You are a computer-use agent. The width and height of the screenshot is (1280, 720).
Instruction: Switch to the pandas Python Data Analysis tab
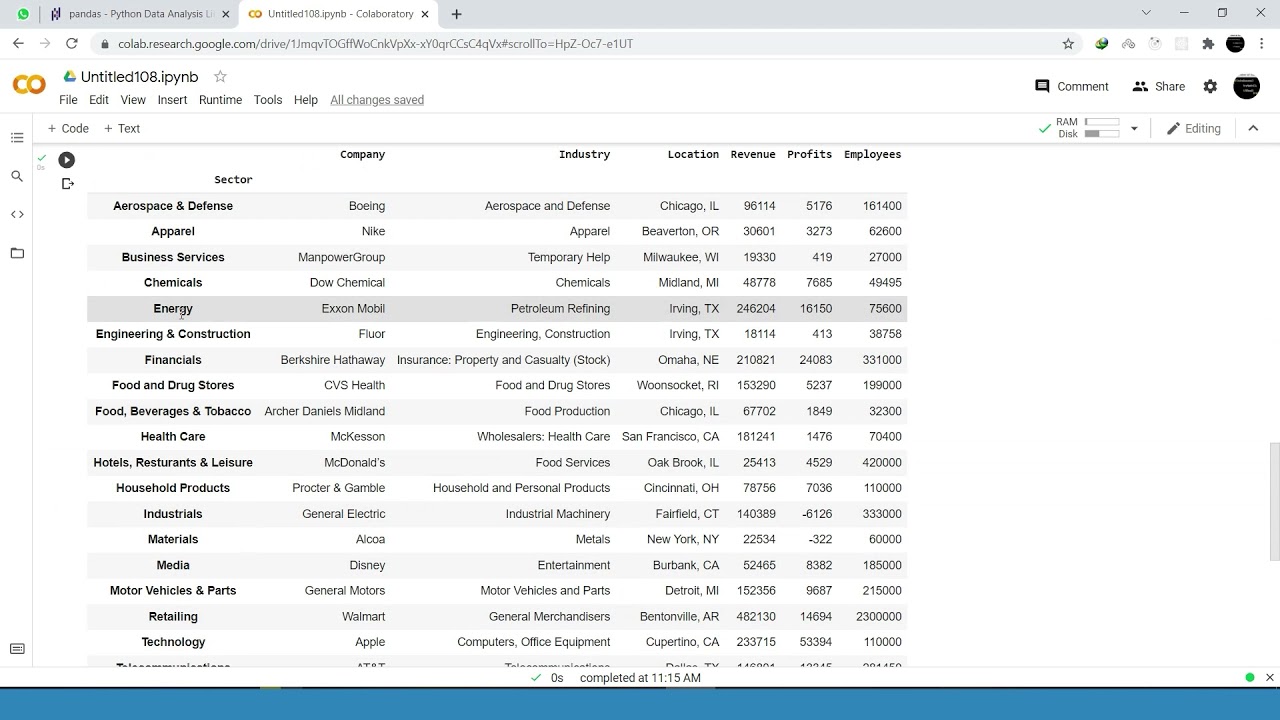pos(139,14)
